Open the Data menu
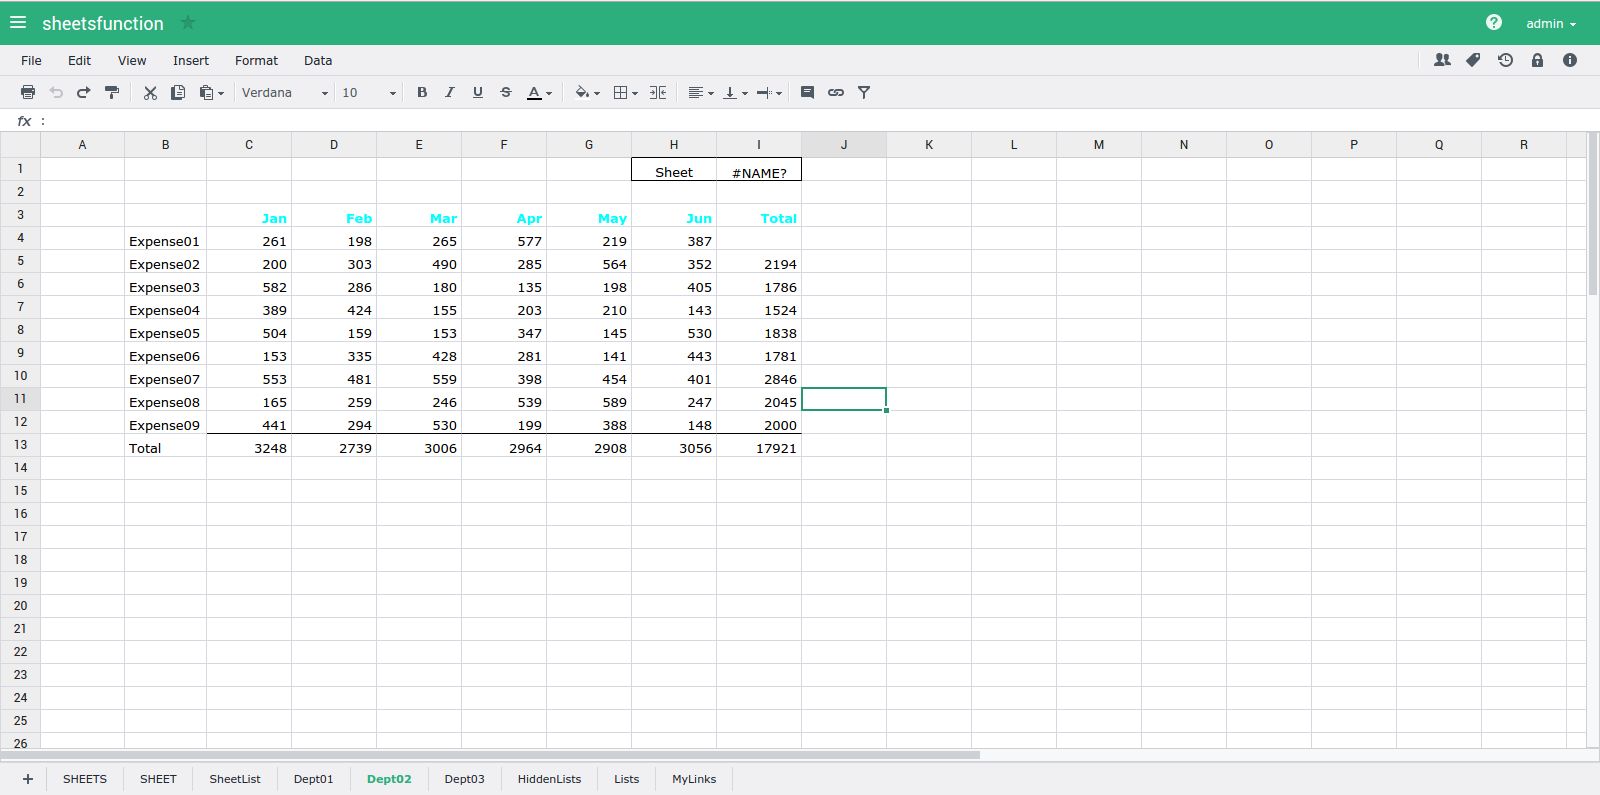 pos(318,60)
